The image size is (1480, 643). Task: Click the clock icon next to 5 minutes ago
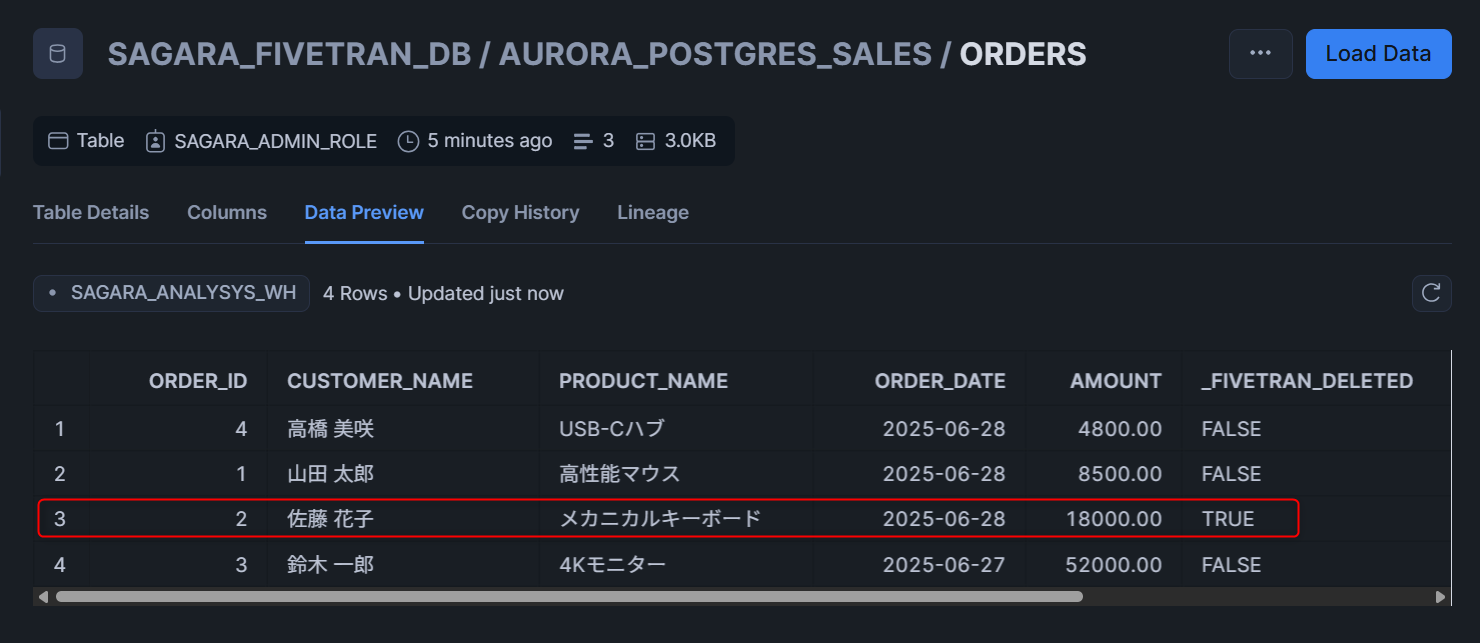coord(408,141)
